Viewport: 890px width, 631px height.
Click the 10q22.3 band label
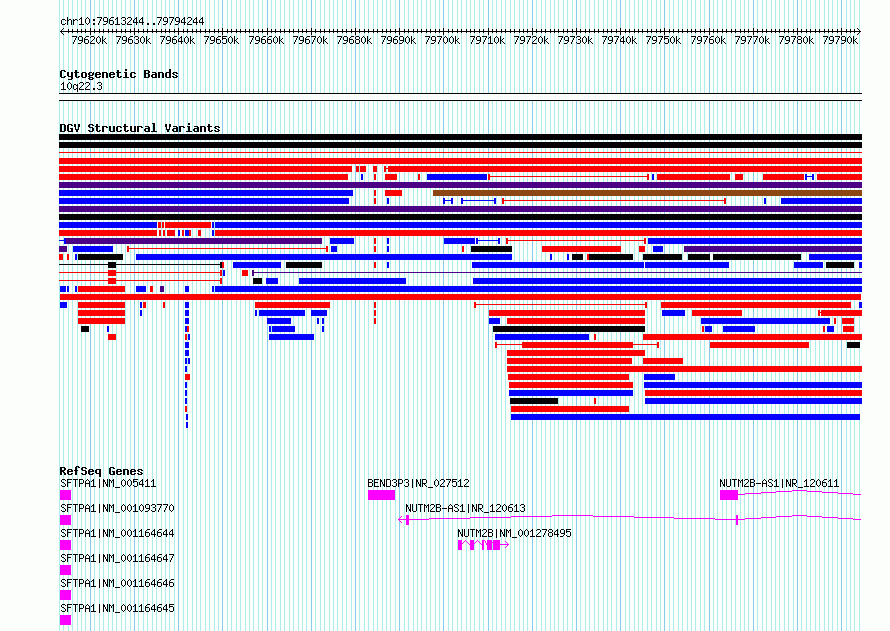coord(81,86)
